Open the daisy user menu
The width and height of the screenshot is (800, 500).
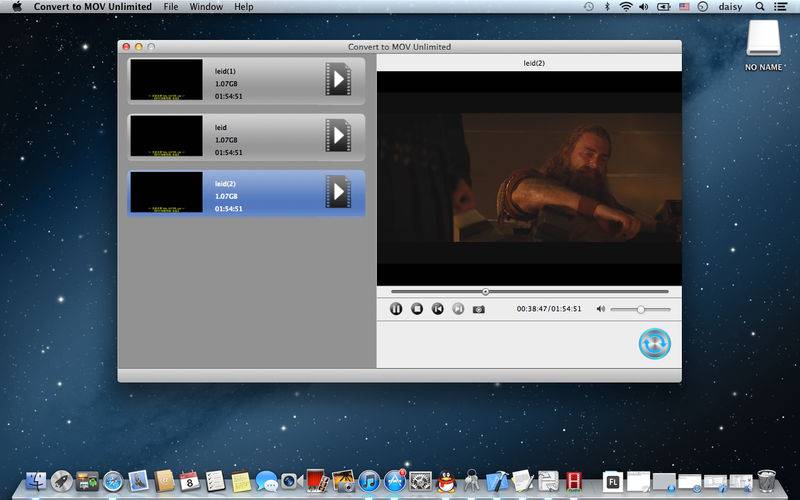730,7
